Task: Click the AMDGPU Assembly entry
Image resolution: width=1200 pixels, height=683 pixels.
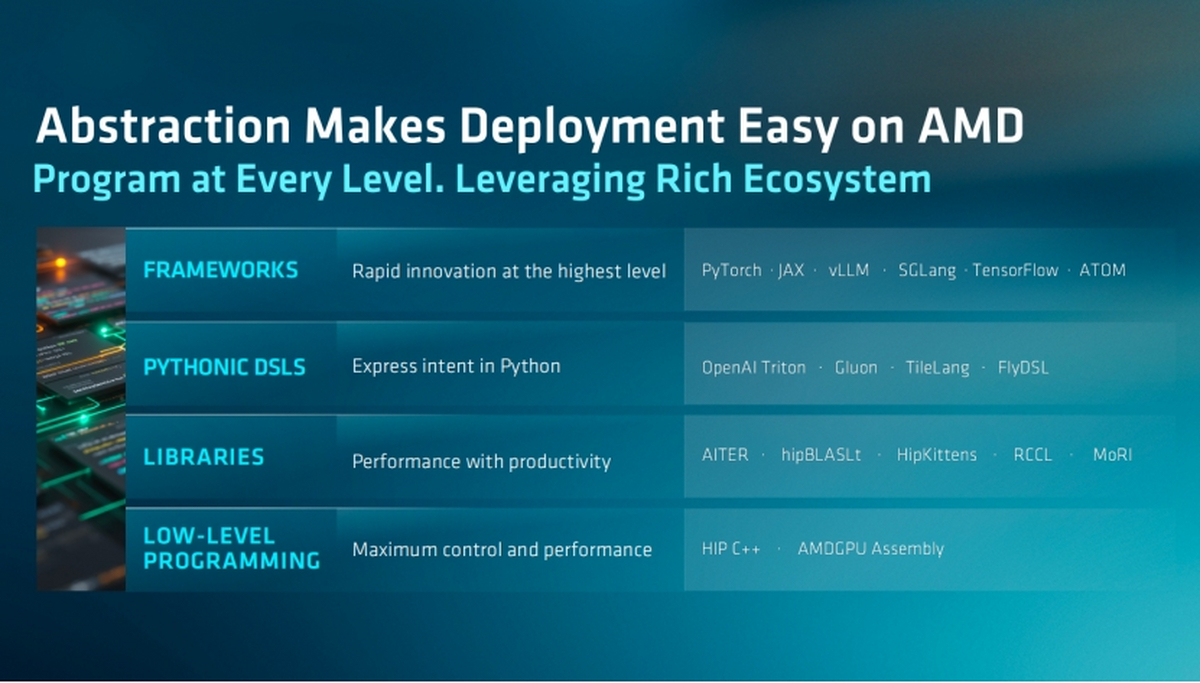Action: coord(870,549)
